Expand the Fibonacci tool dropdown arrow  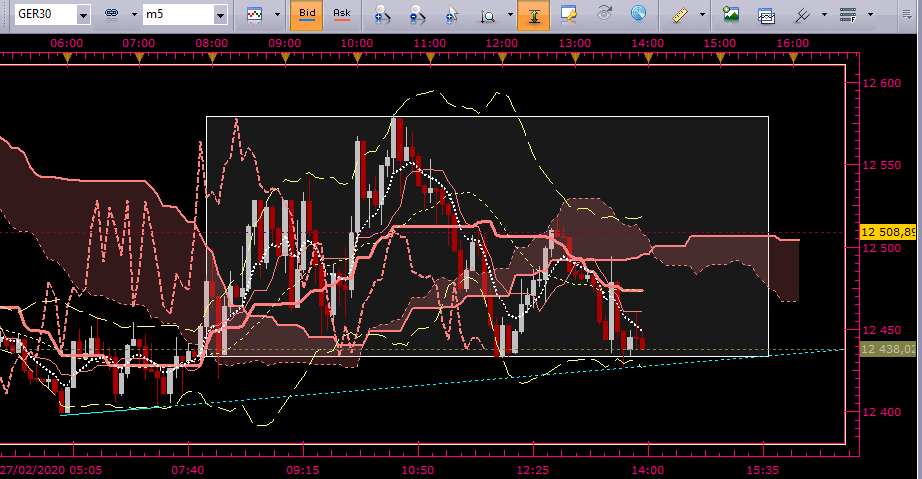tap(870, 15)
